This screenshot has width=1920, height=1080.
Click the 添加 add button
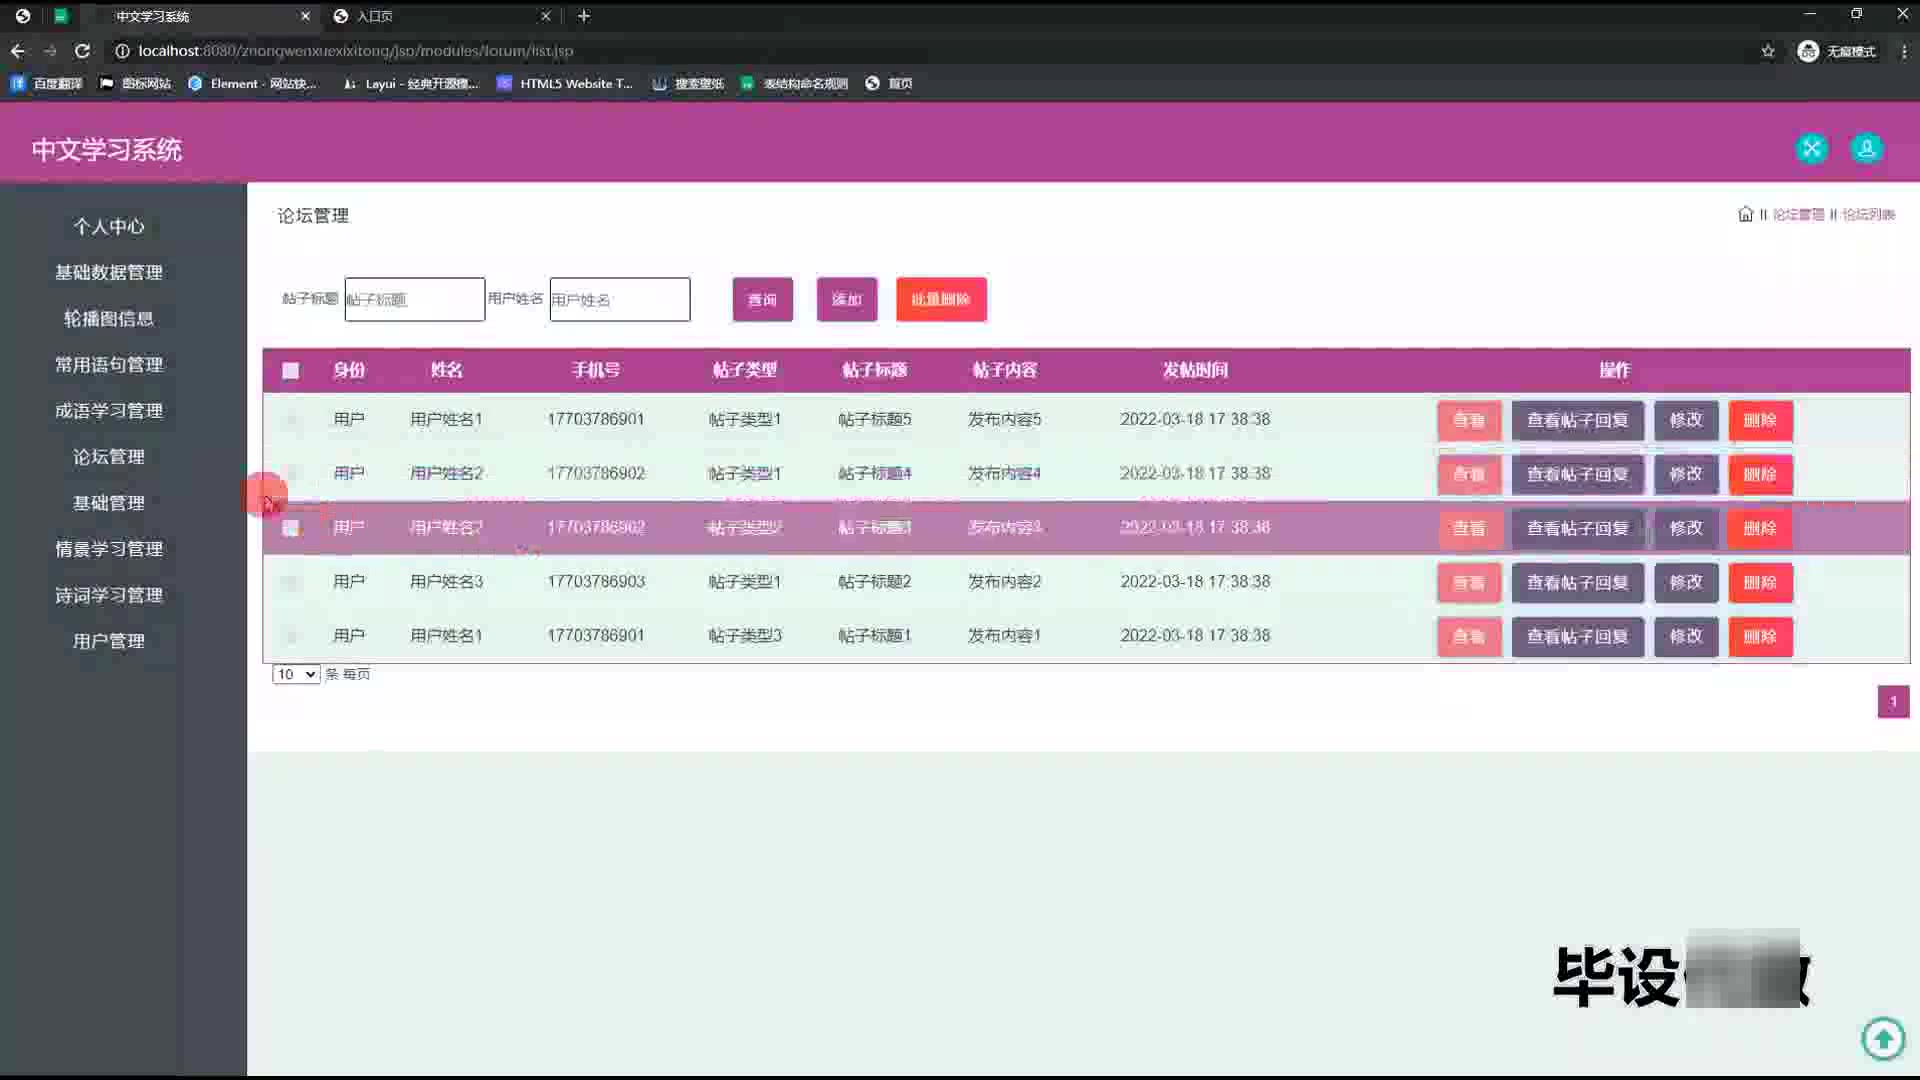[x=846, y=299]
